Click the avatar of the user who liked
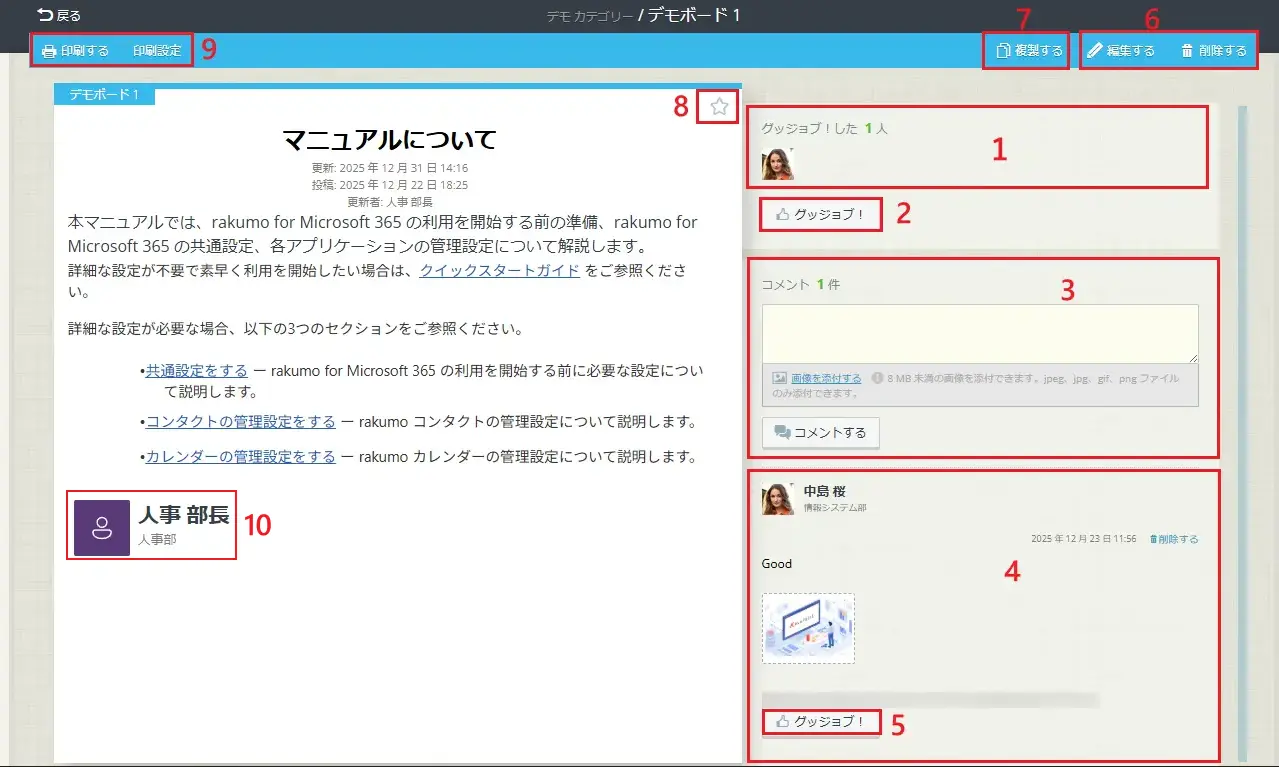Image resolution: width=1279 pixels, height=767 pixels. pyautogui.click(x=778, y=164)
